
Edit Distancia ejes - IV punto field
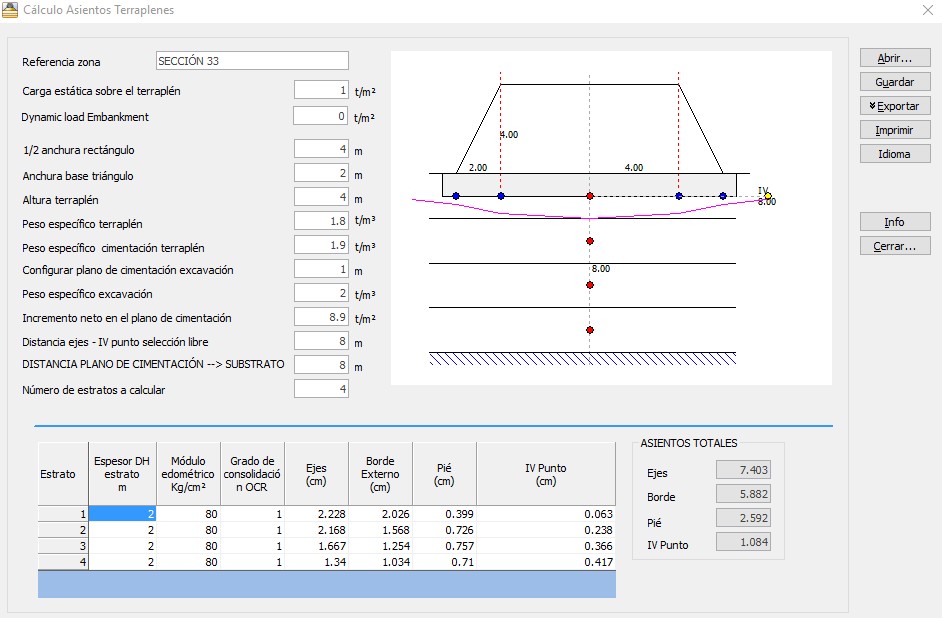tap(321, 341)
